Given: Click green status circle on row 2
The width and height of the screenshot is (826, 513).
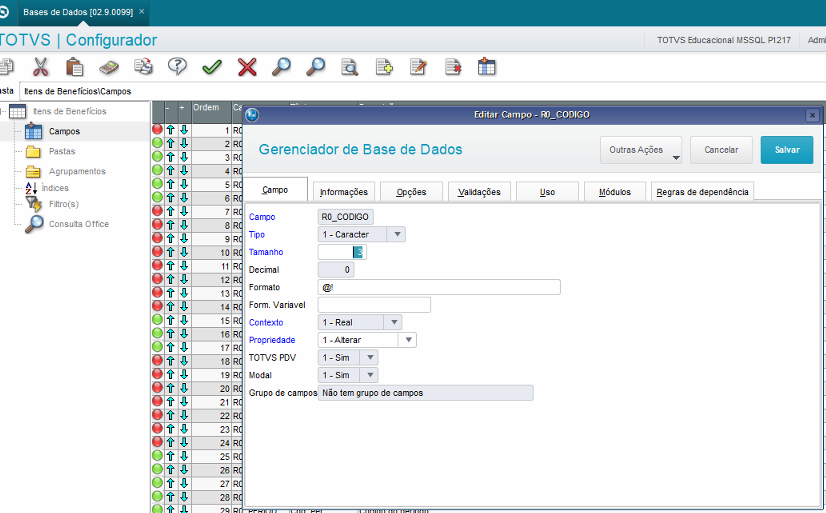Looking at the screenshot, I should pos(158,143).
